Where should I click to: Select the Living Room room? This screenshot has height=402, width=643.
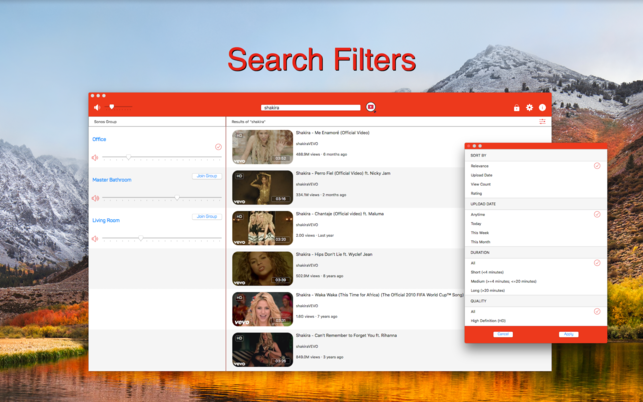pos(106,220)
